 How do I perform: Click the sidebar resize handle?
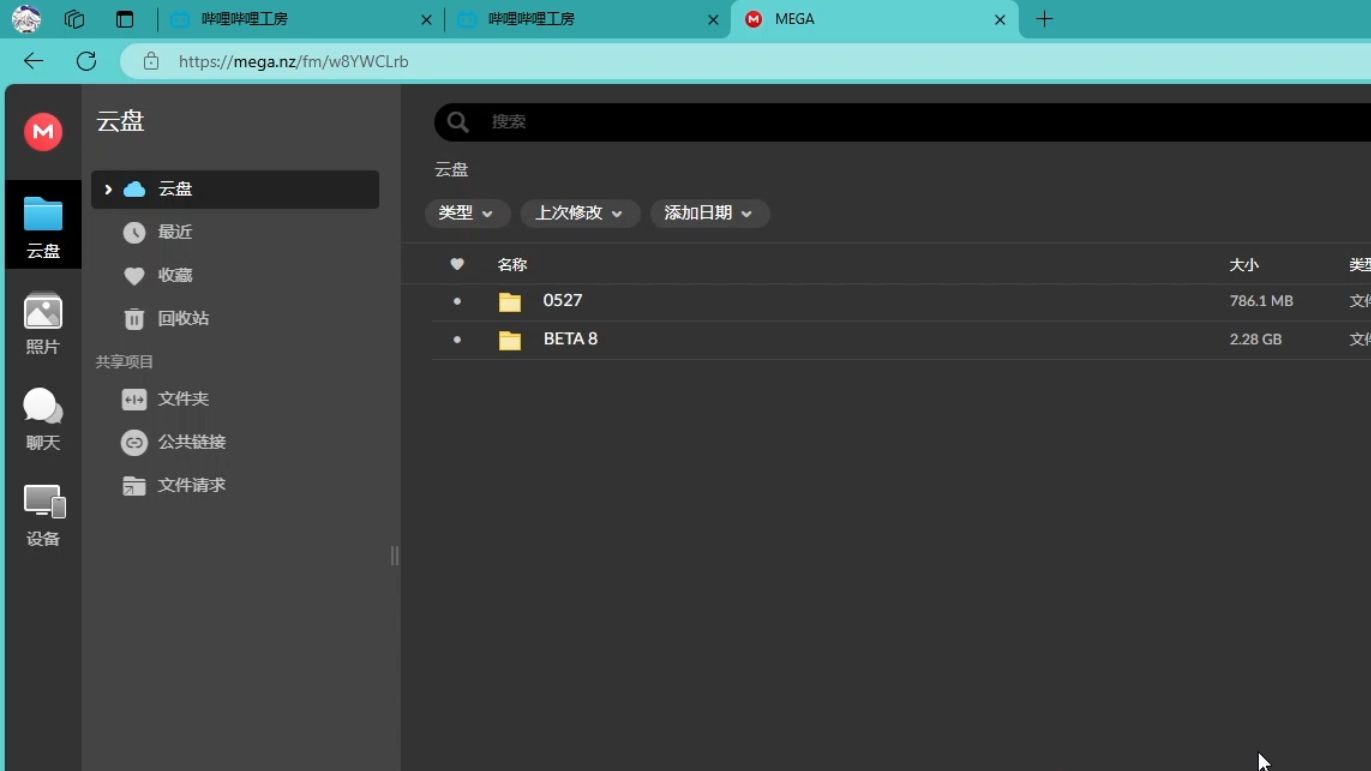pos(394,556)
